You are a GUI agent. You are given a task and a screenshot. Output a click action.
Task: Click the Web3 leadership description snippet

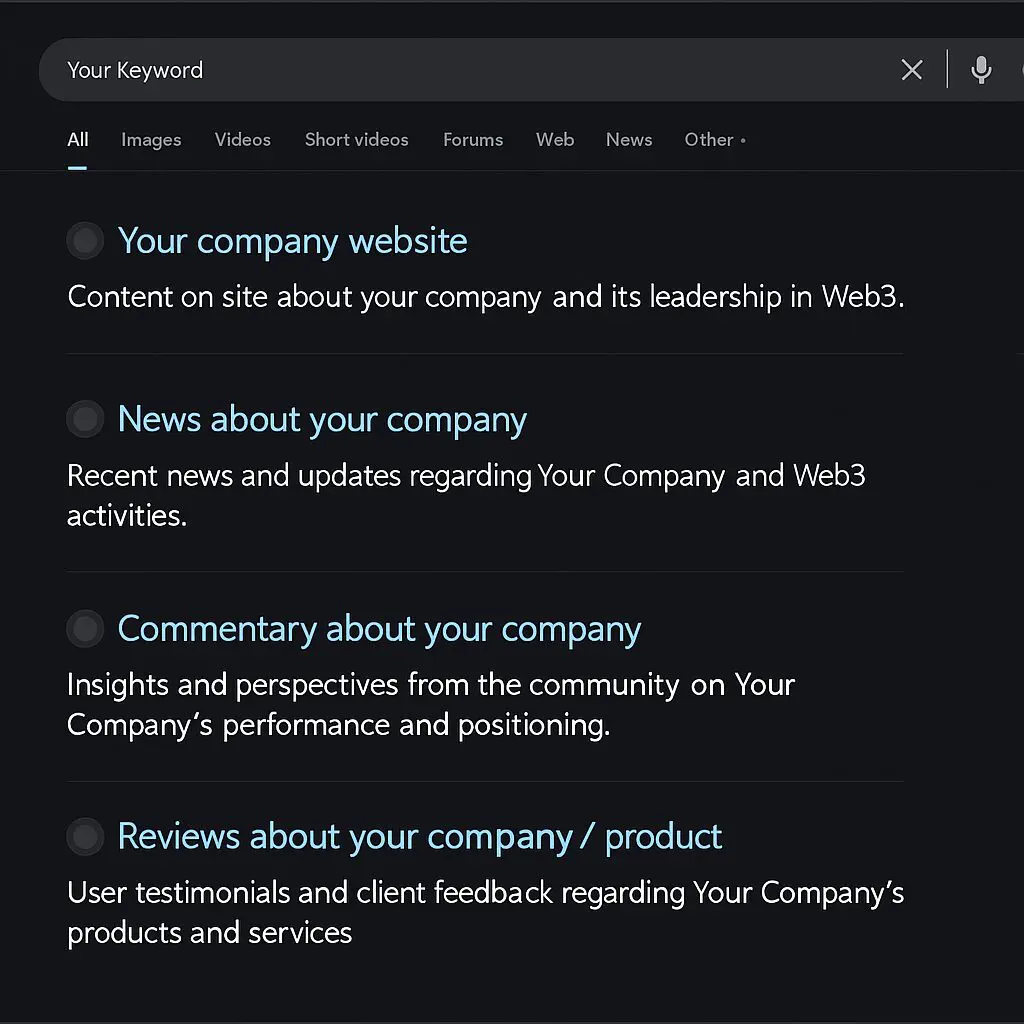[485, 297]
